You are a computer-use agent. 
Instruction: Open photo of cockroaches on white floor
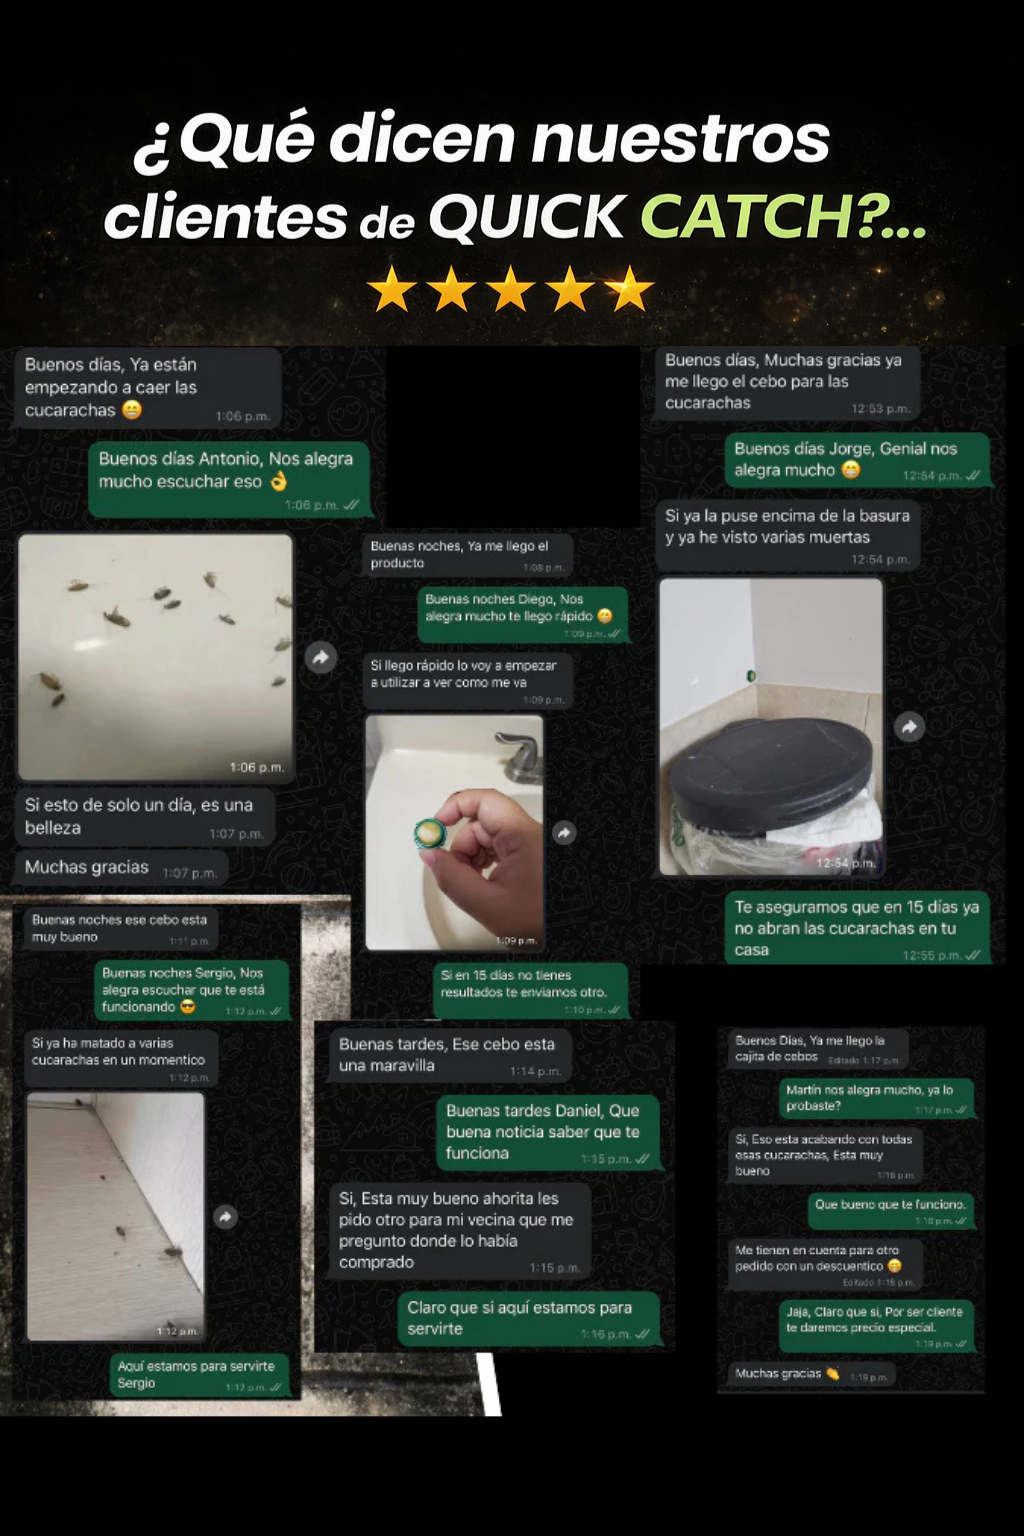[x=155, y=657]
